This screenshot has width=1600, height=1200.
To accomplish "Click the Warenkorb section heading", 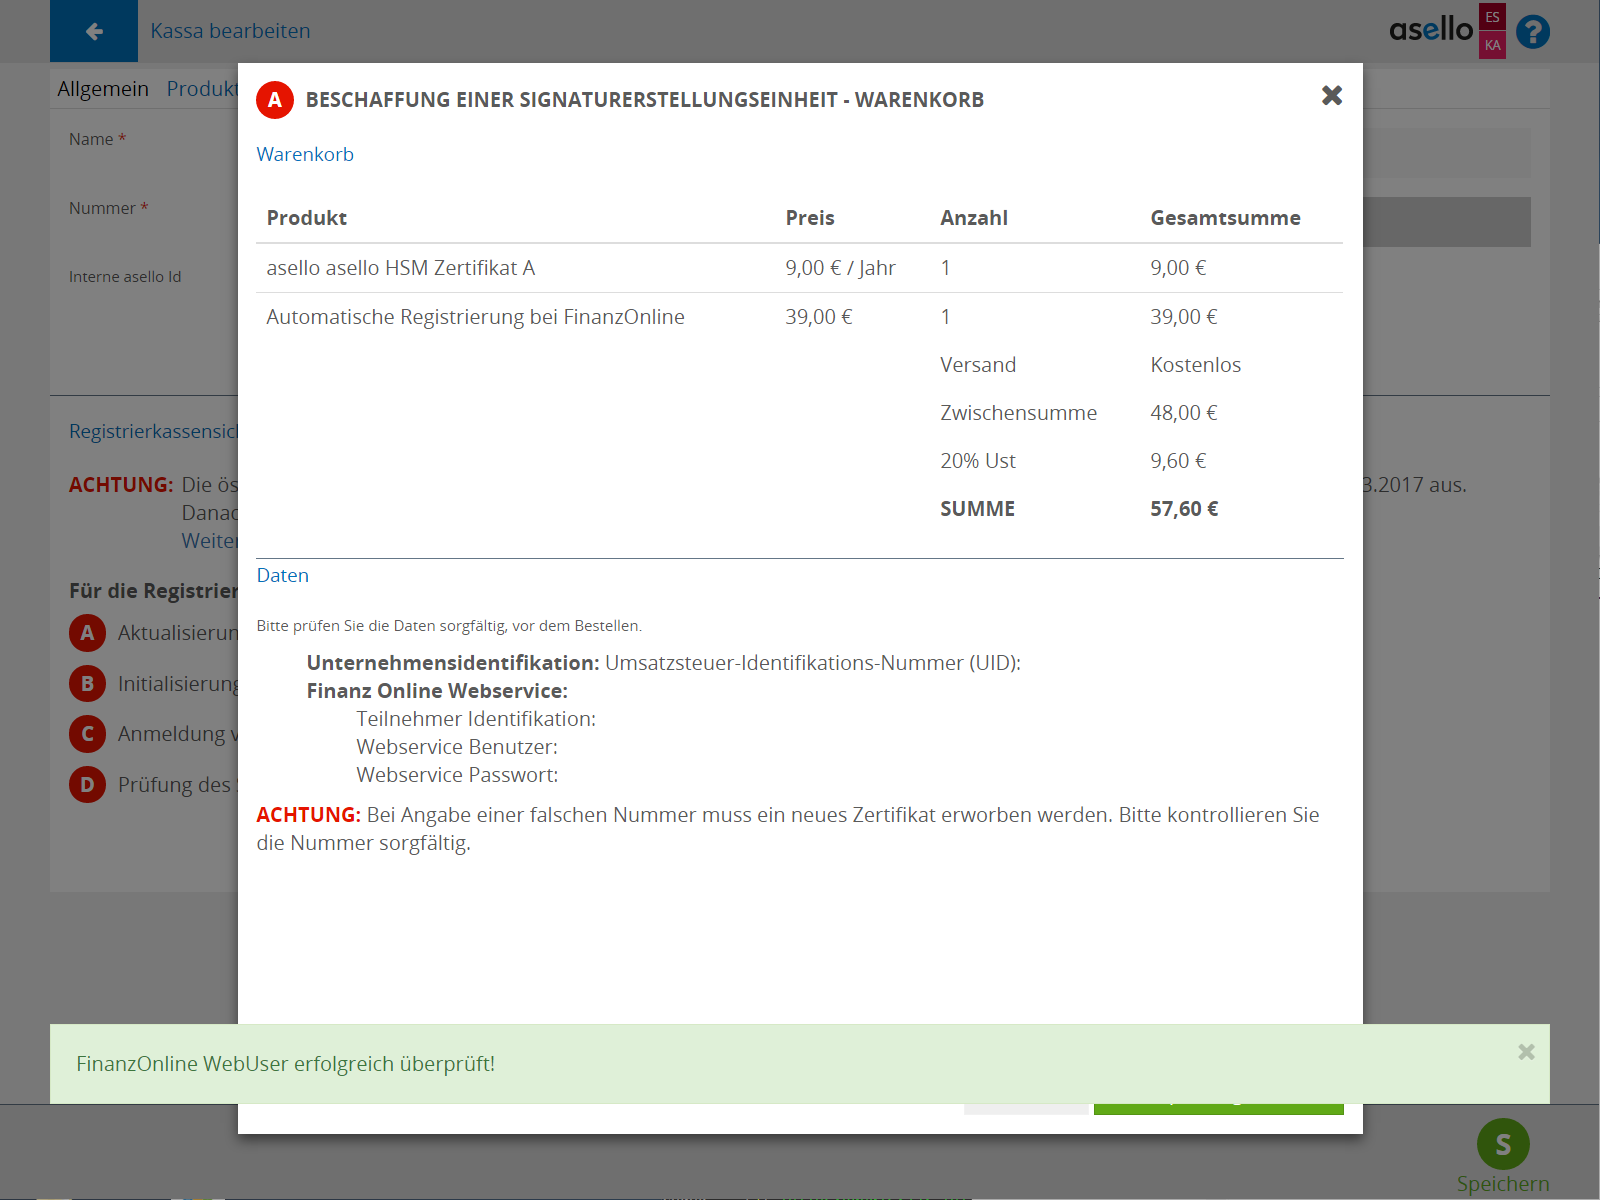I will (305, 155).
